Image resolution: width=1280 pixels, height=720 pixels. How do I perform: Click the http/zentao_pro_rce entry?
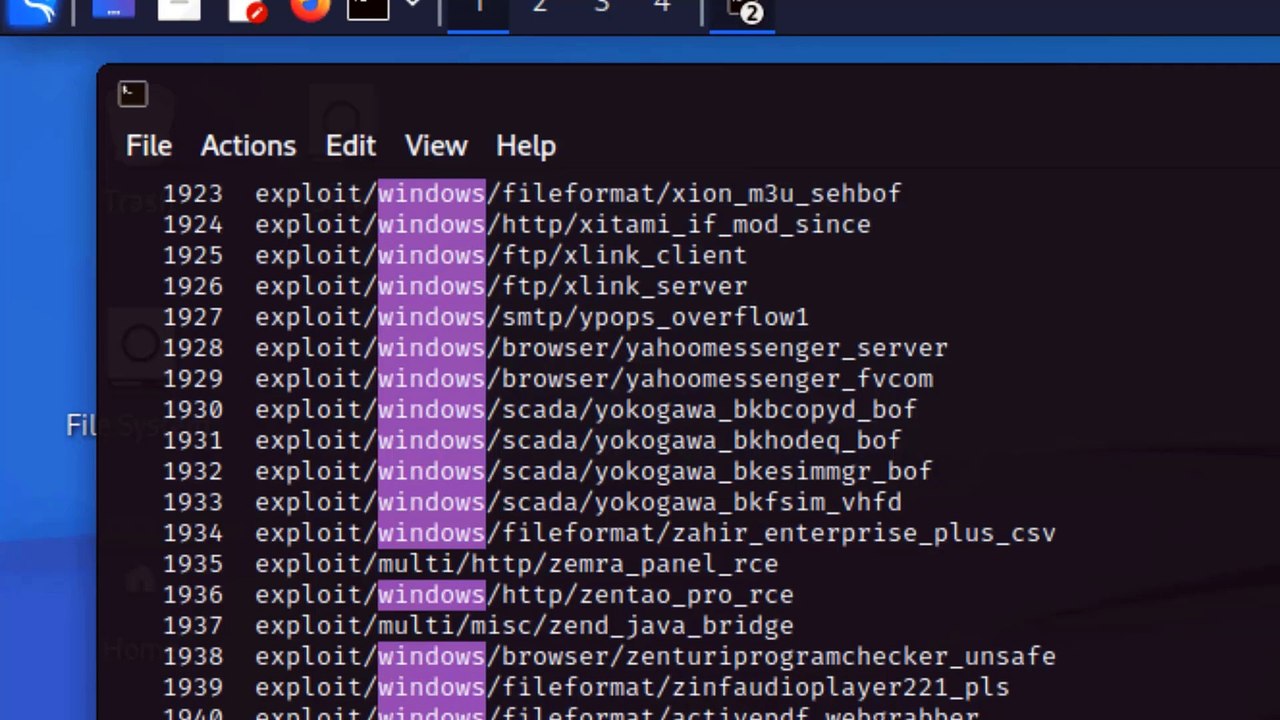pyautogui.click(x=478, y=595)
